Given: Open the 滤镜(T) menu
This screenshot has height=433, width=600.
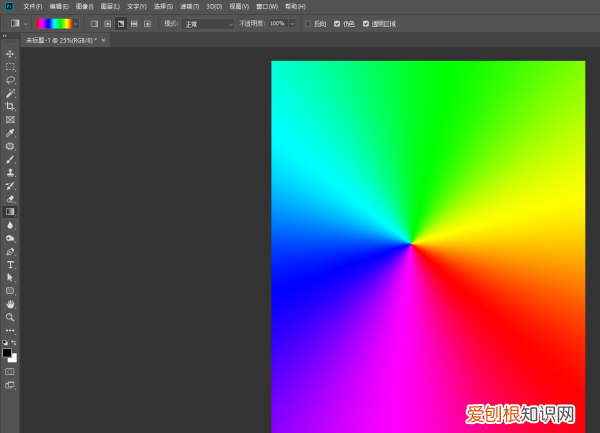Looking at the screenshot, I should pyautogui.click(x=190, y=6).
